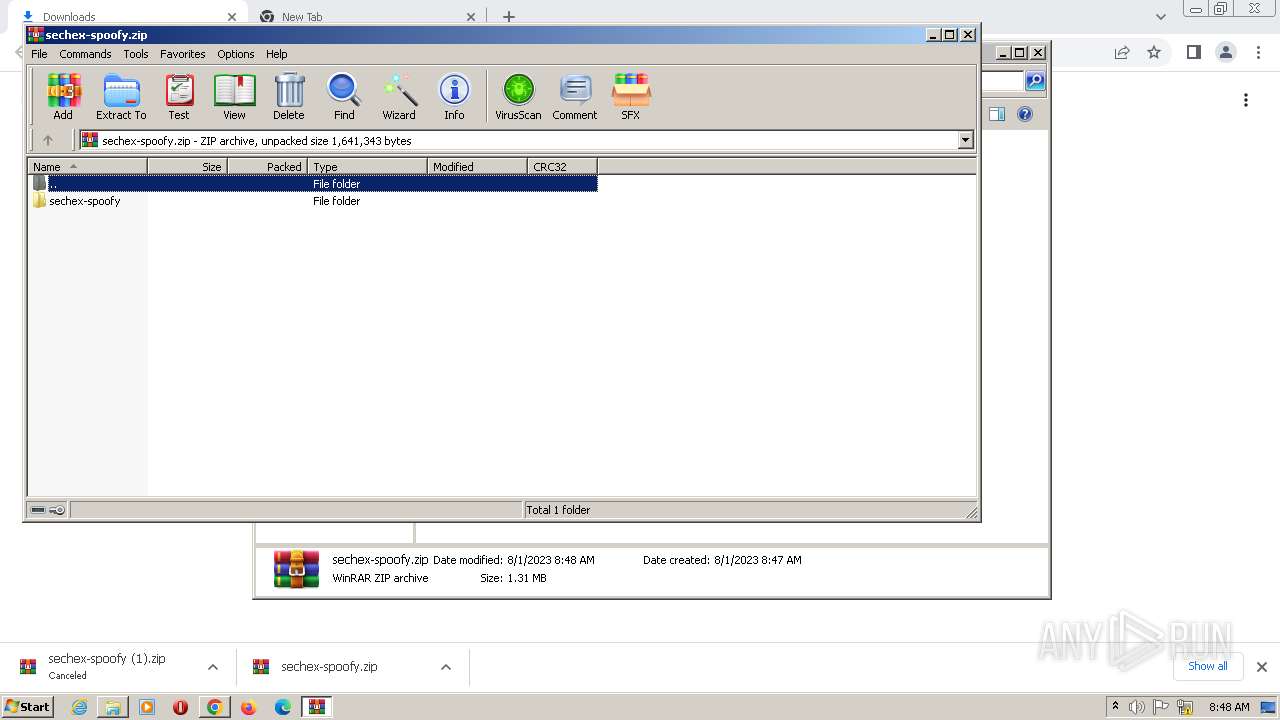
Task: Open Chrome three-dot main menu
Action: (1259, 53)
